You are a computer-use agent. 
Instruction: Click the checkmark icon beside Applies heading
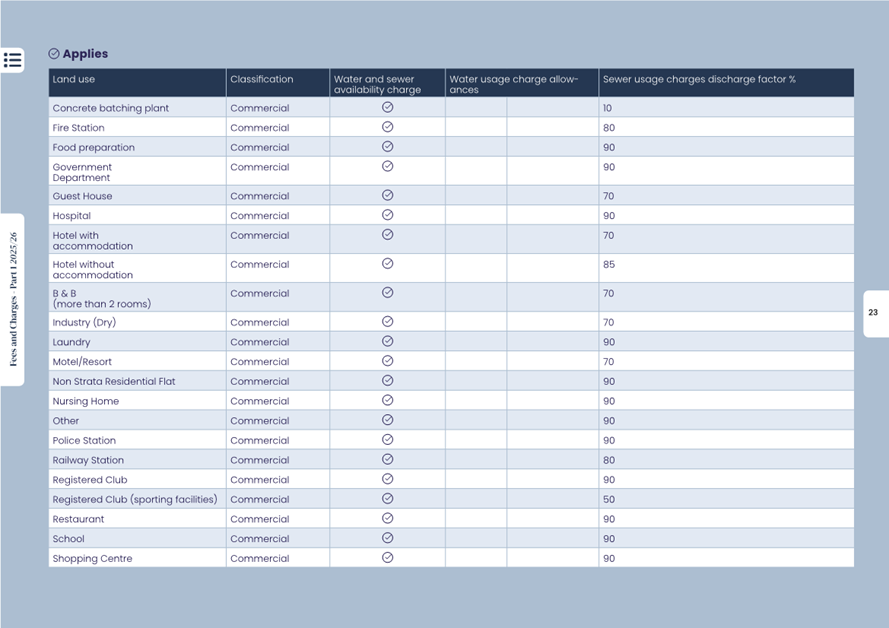pyautogui.click(x=54, y=54)
